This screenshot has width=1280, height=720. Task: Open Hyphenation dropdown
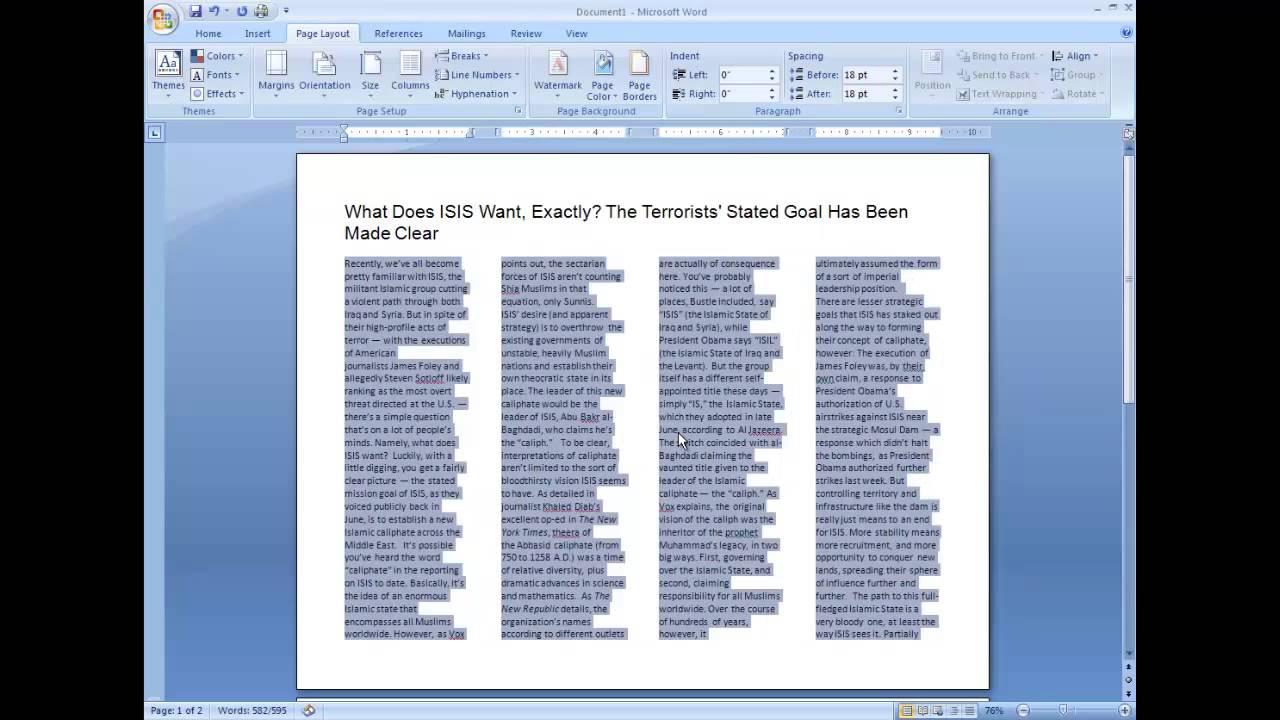[x=476, y=94]
